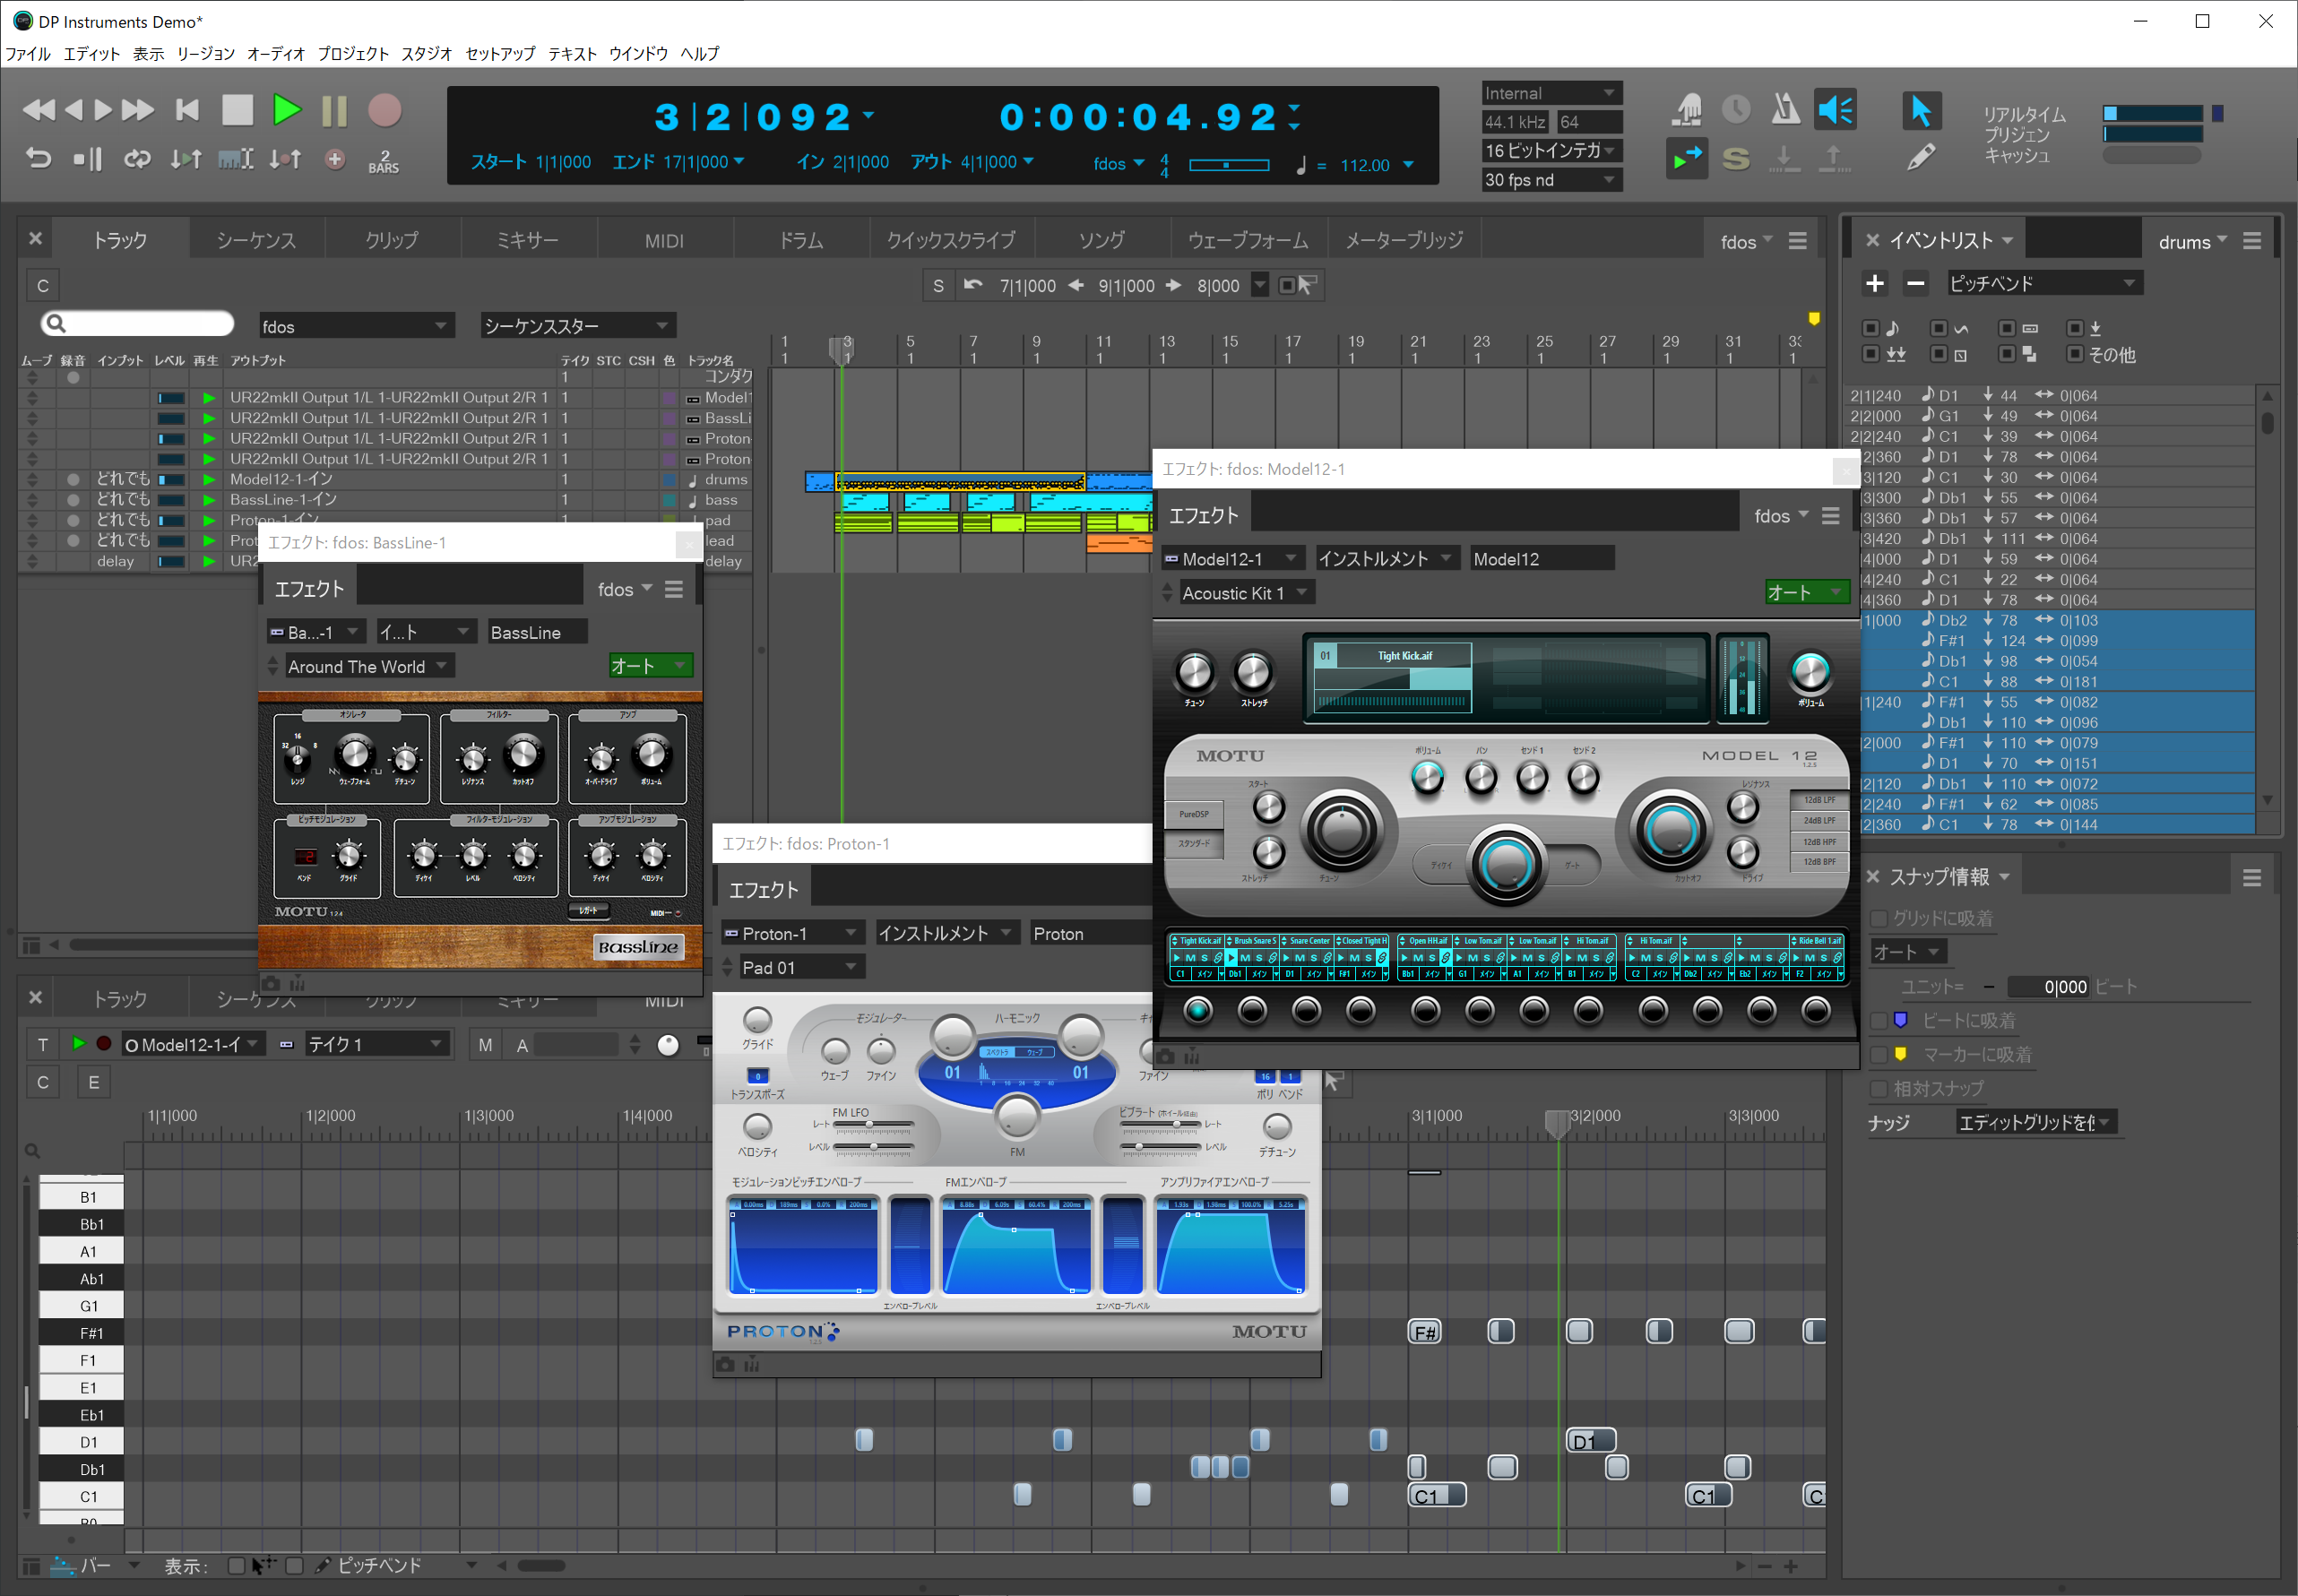Viewport: 2298px width, 1596px height.
Task: Toggle the checkbox left of ピッチベンド at bottom
Action: pos(295,1566)
